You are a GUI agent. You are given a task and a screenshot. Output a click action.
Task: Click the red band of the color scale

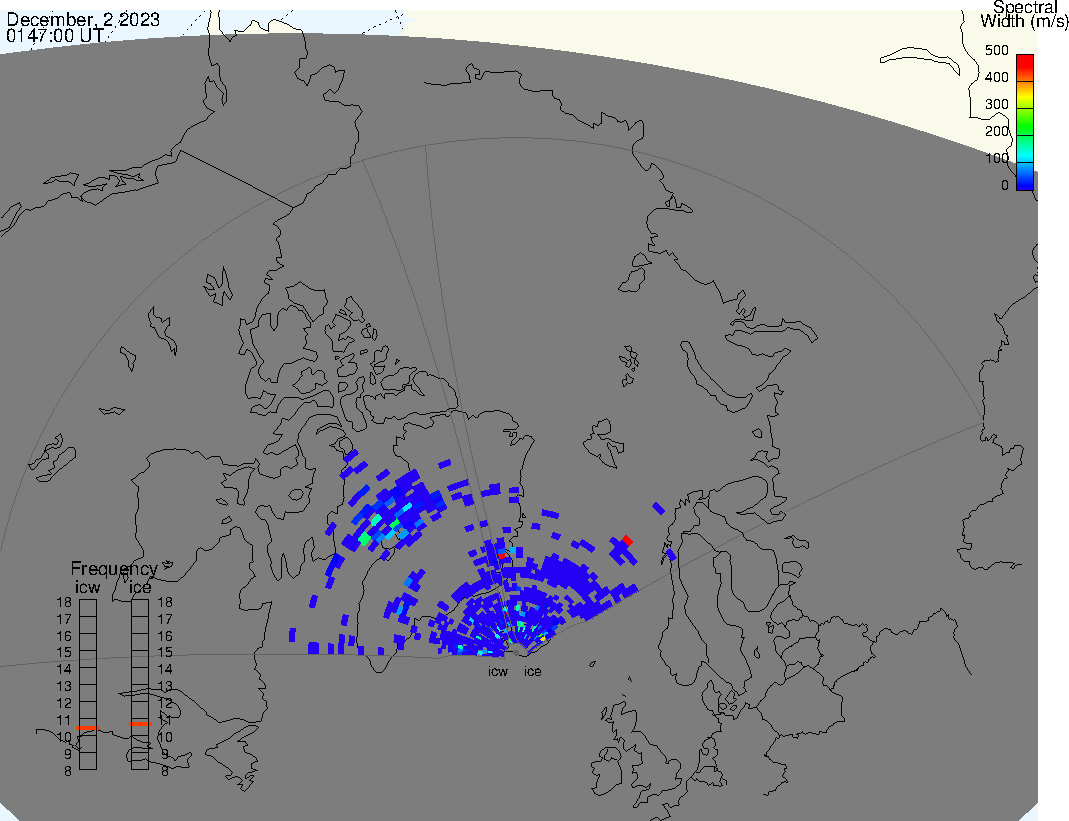[1024, 65]
